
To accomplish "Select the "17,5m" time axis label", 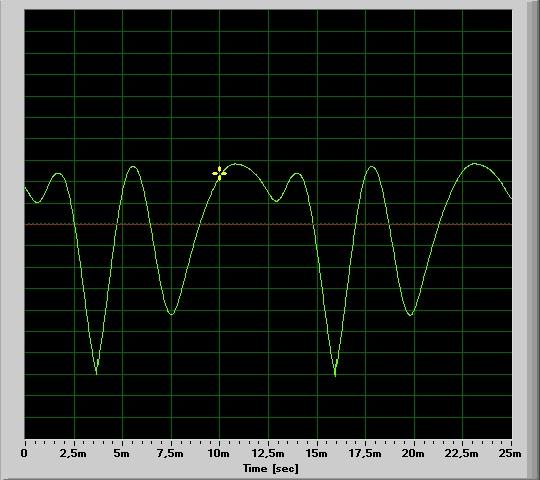I will point(365,453).
